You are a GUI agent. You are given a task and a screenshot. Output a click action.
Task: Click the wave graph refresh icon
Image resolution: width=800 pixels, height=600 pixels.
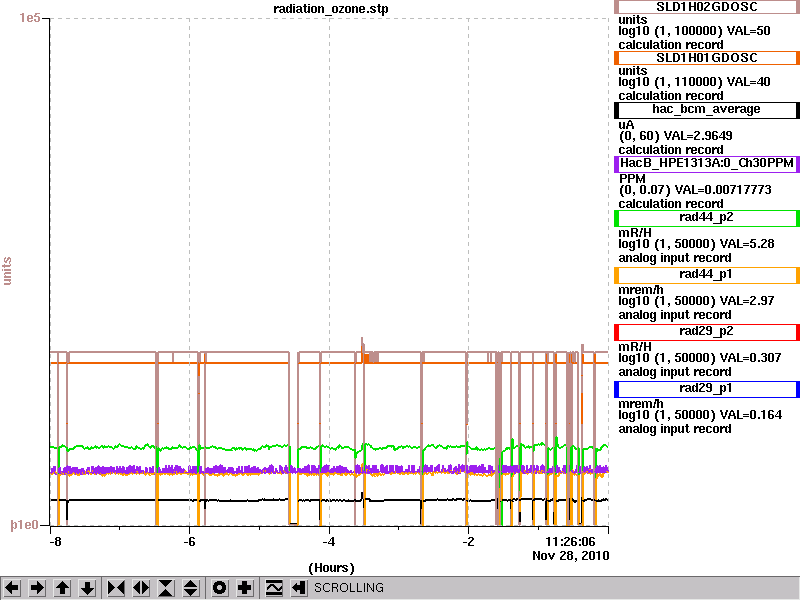[274, 588]
